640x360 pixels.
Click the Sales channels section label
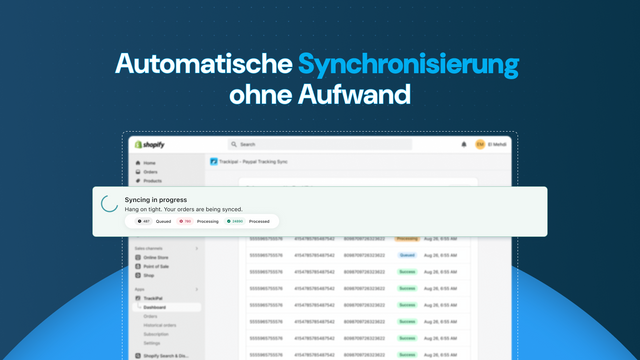tap(149, 249)
